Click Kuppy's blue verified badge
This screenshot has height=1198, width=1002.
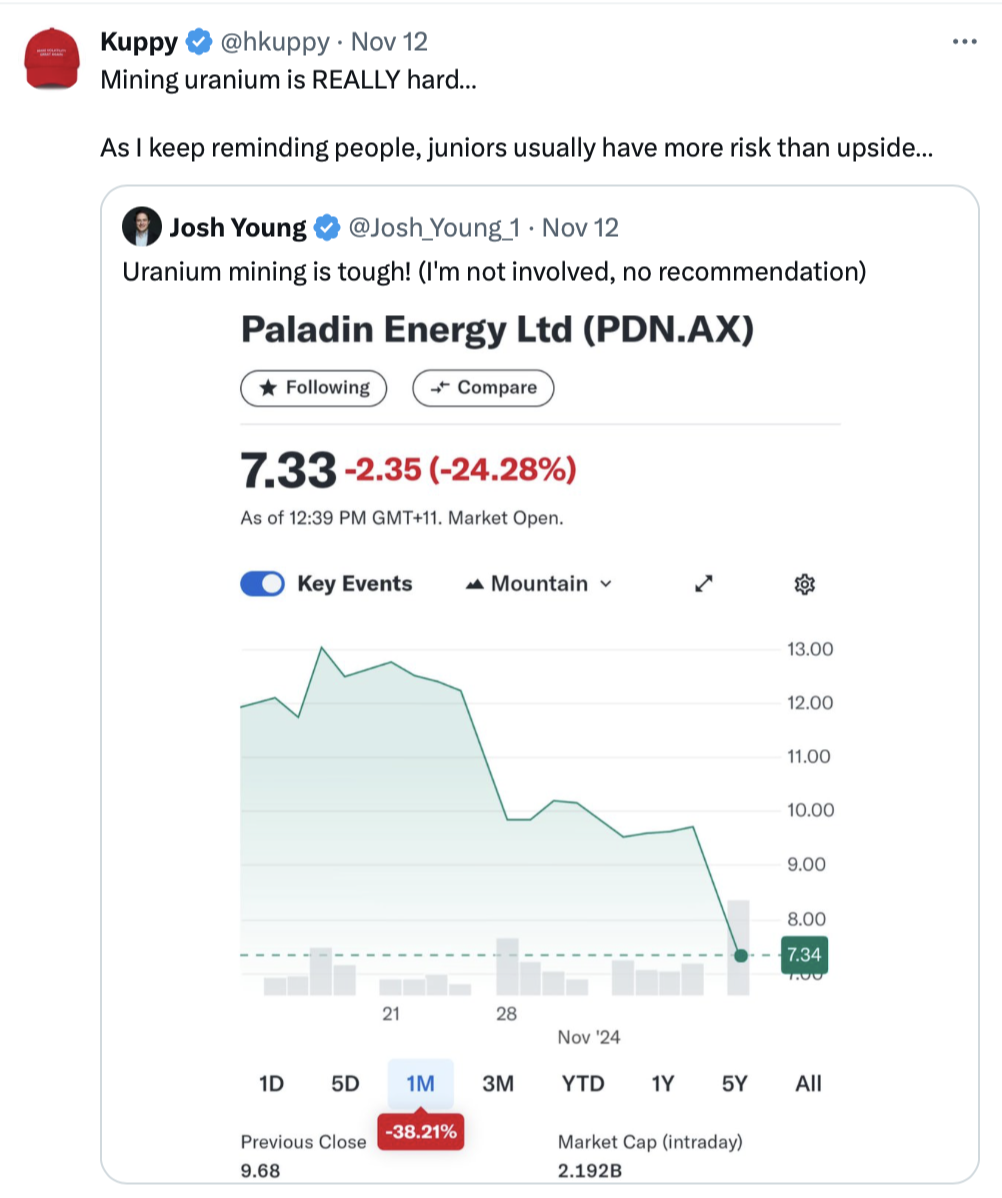coord(199,41)
